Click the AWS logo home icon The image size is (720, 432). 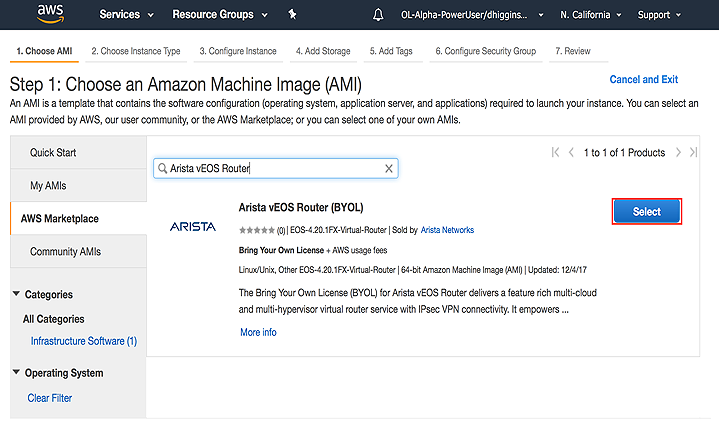(50, 14)
